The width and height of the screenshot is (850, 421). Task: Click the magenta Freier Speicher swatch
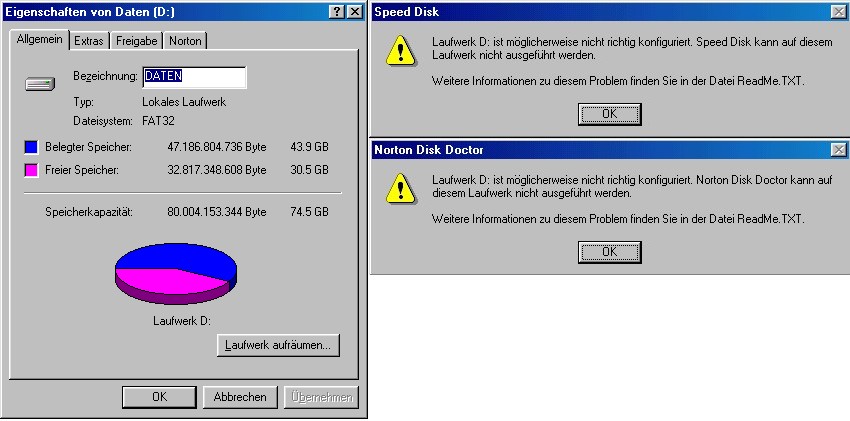[31, 171]
